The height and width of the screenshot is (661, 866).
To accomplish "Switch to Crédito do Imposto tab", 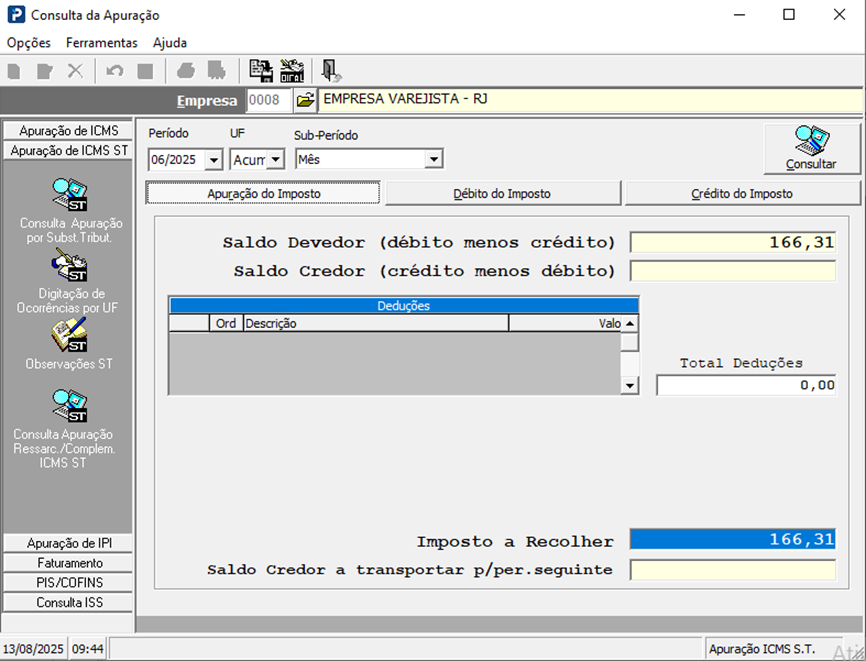I will point(742,193).
